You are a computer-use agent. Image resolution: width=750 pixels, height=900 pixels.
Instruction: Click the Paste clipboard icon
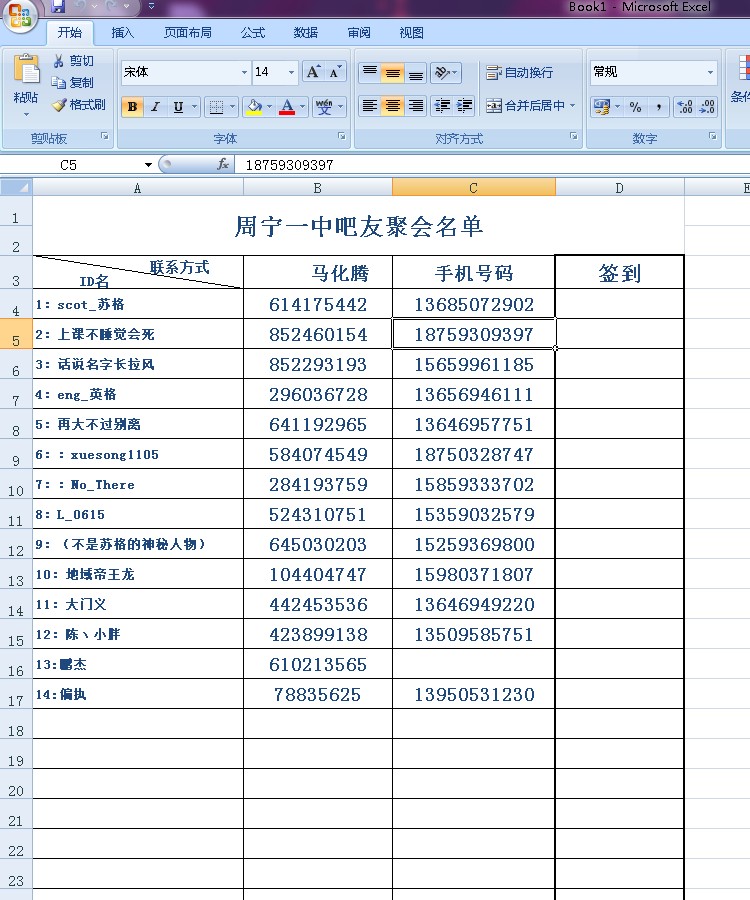(x=26, y=69)
